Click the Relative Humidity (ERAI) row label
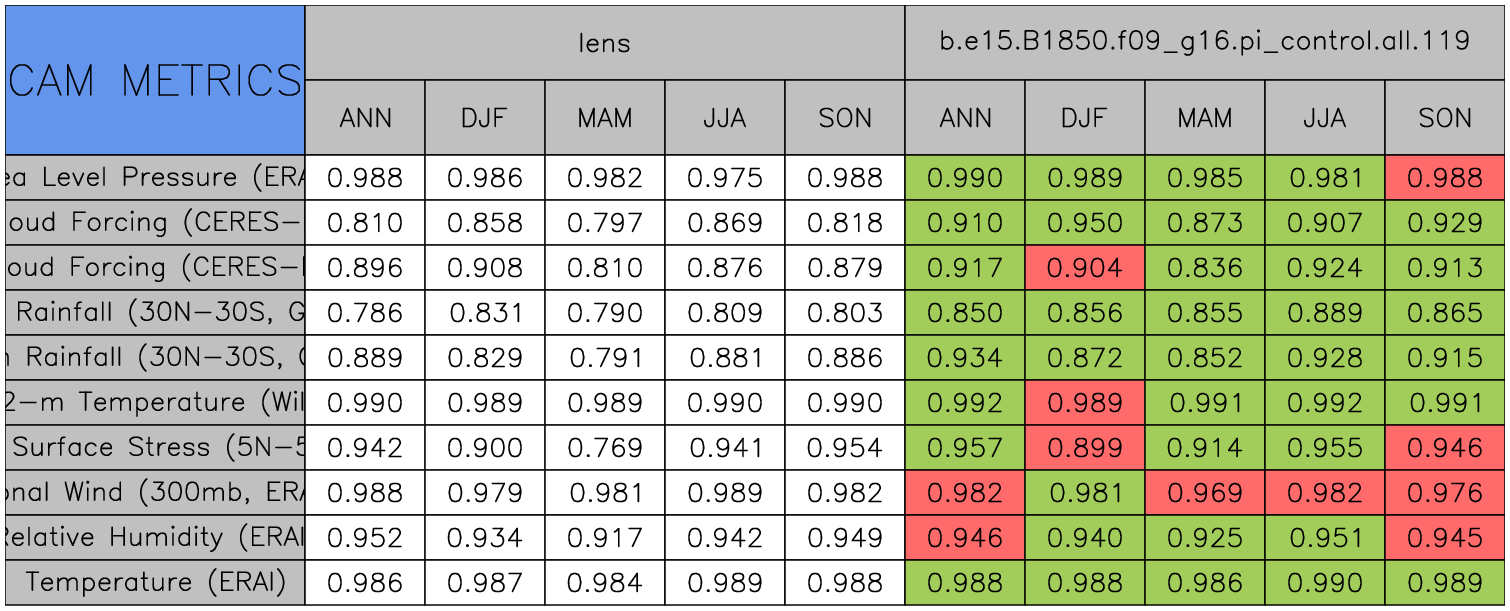Screen dimensions: 1510x611 pos(155,537)
